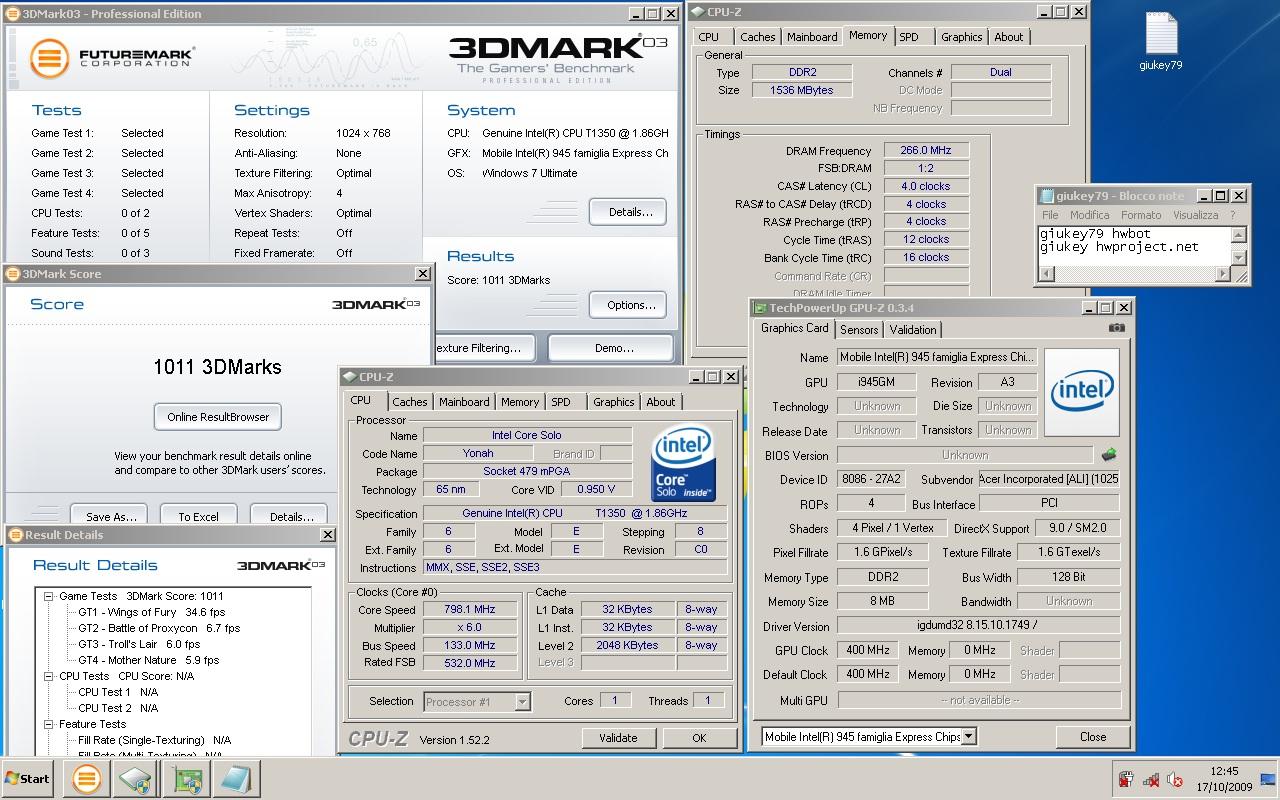
Task: Click the To Excel button in Score window
Action: 198,514
